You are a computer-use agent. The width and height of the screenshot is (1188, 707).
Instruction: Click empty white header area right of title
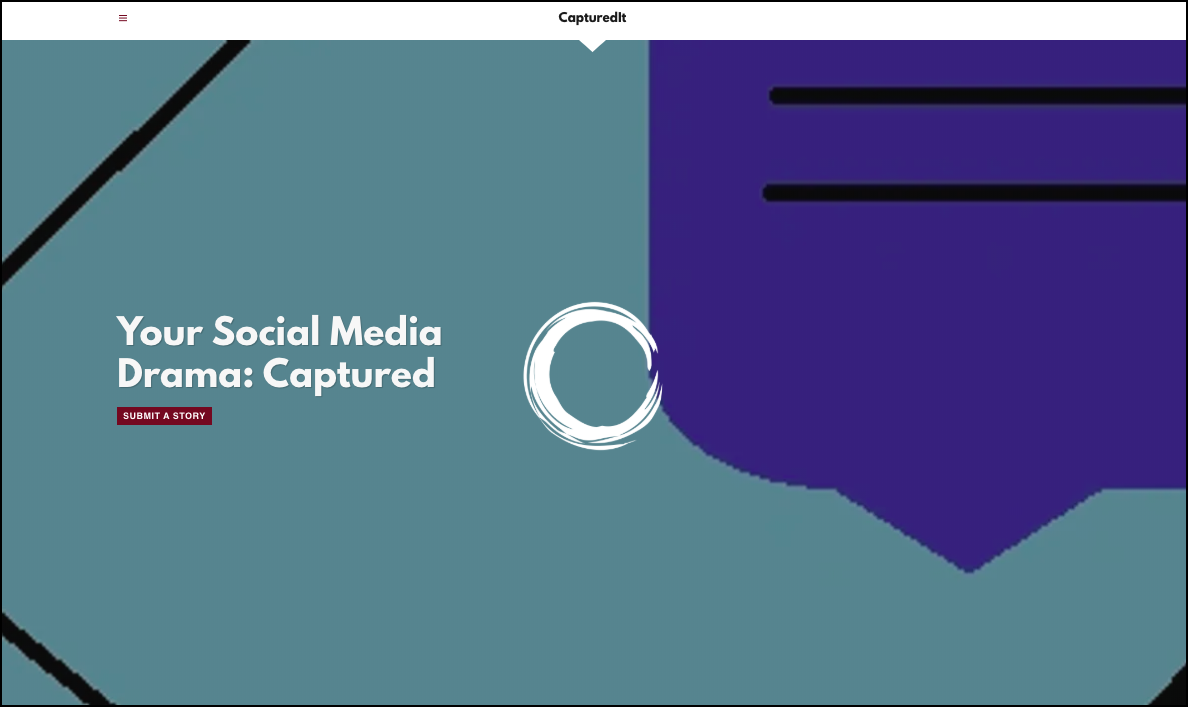(x=900, y=20)
